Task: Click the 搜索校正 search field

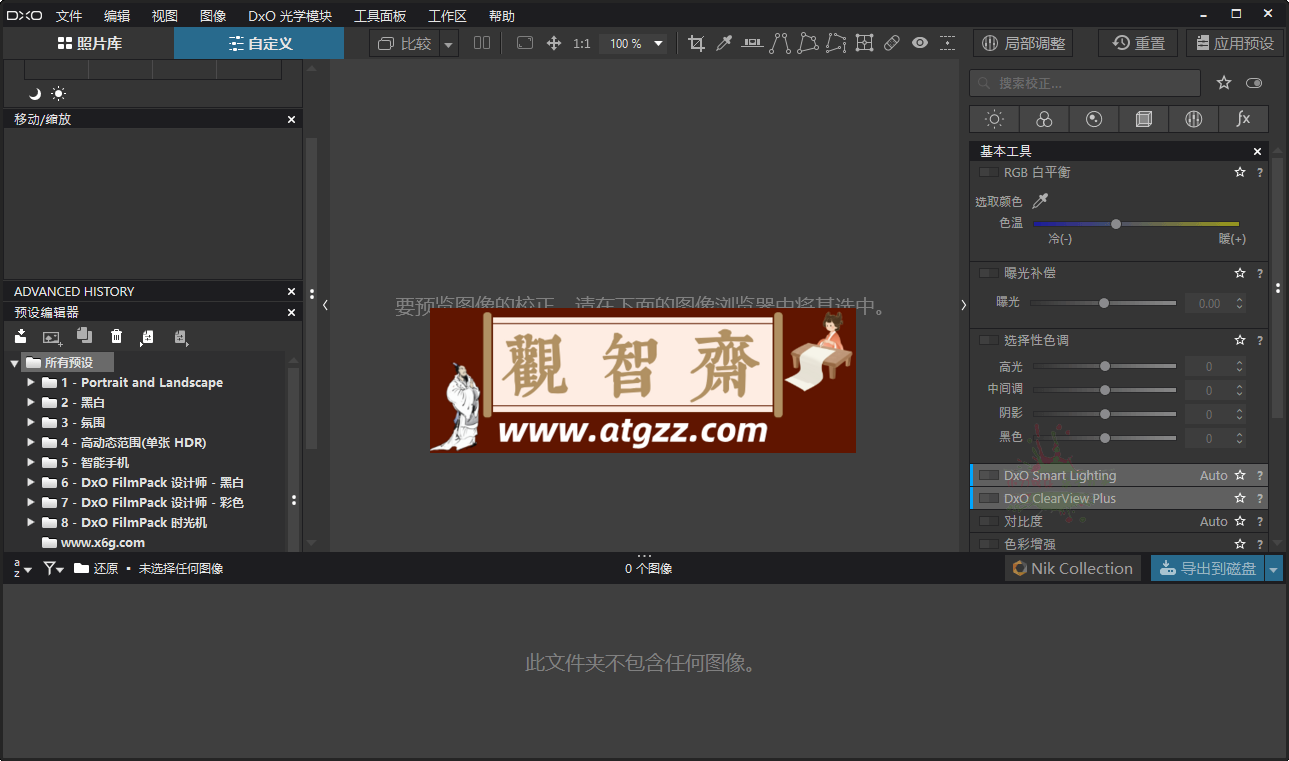Action: (x=1085, y=83)
